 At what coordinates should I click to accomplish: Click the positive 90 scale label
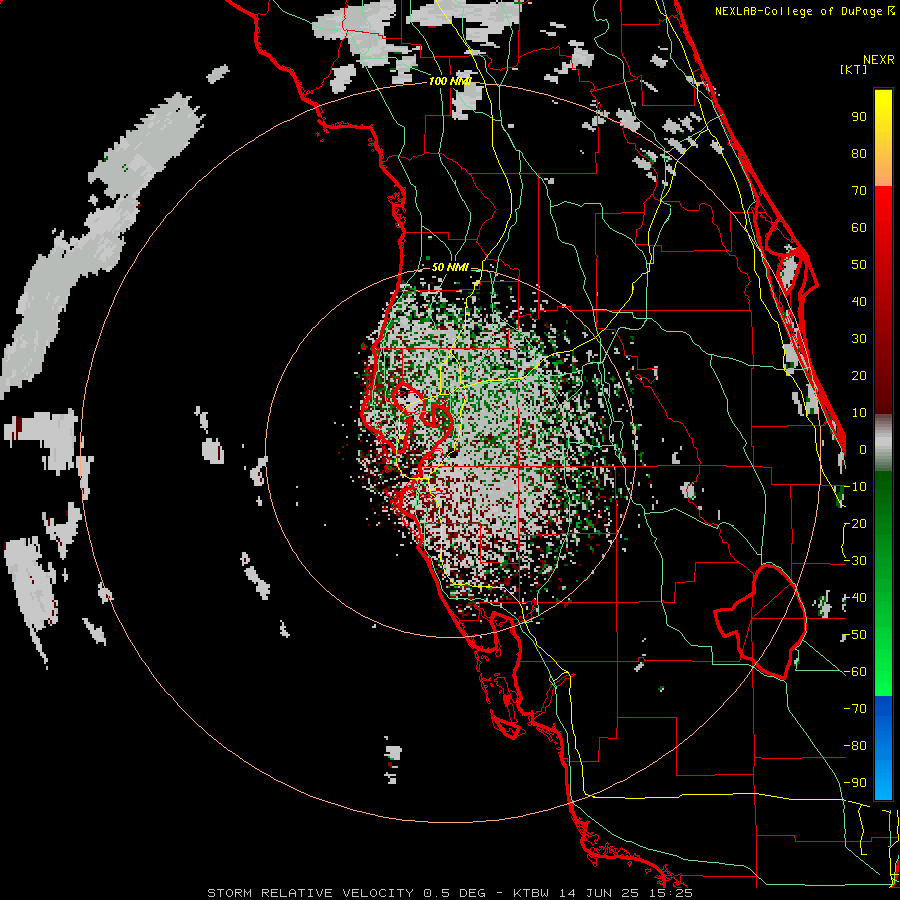859,117
